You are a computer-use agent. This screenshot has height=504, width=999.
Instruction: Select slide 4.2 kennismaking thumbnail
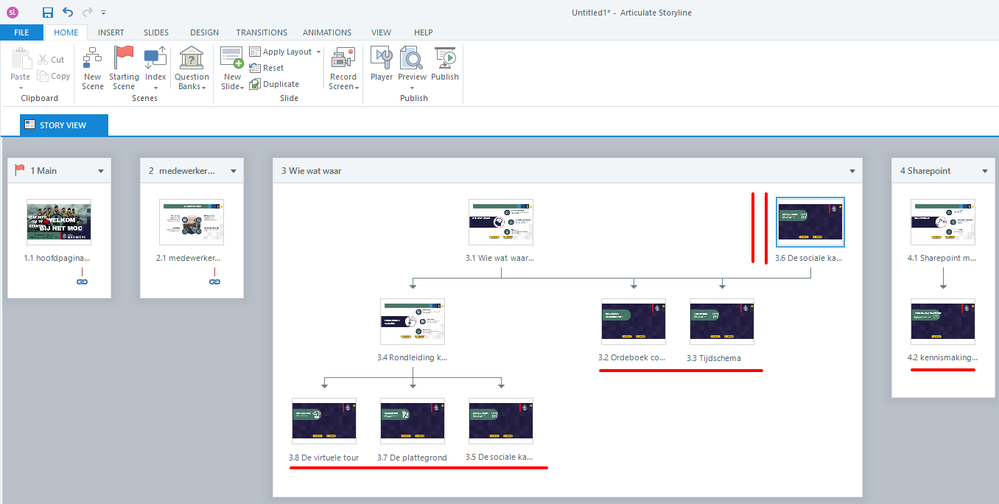point(943,321)
